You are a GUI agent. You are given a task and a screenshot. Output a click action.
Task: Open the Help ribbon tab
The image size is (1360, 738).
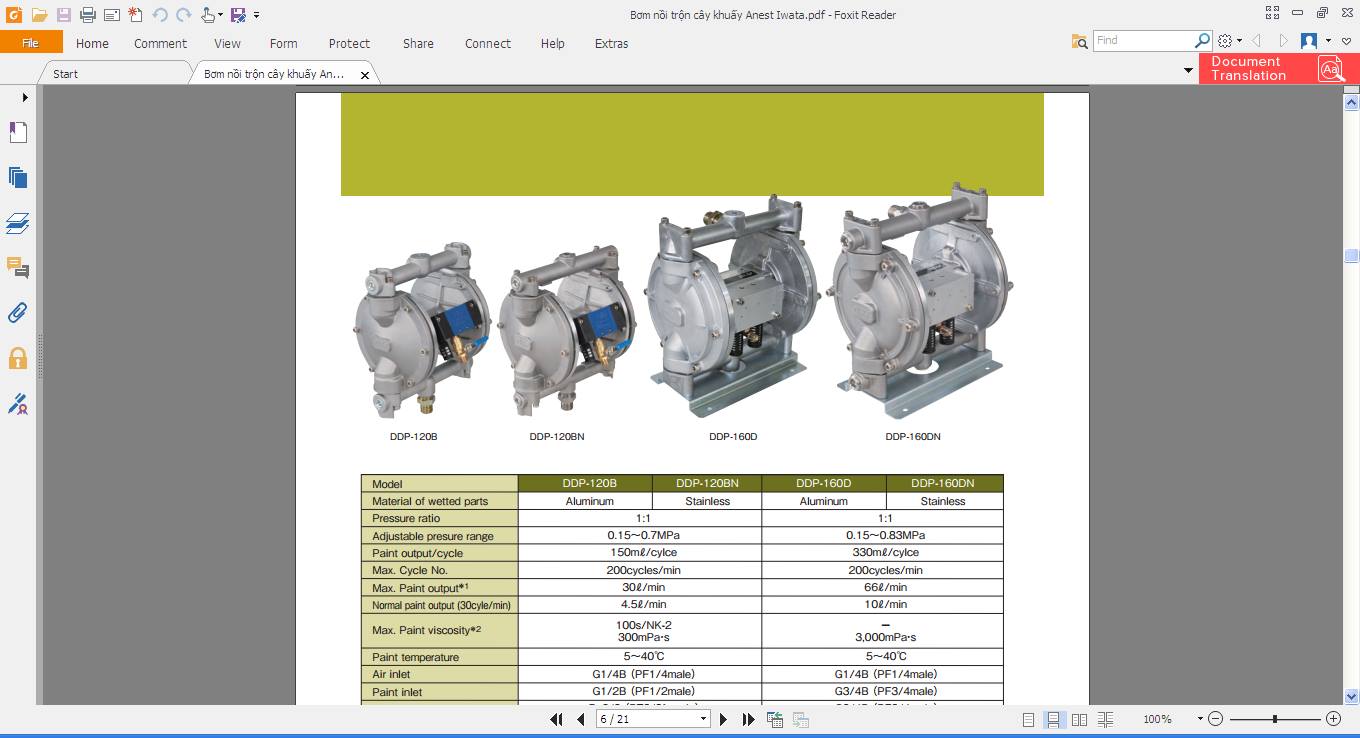552,43
